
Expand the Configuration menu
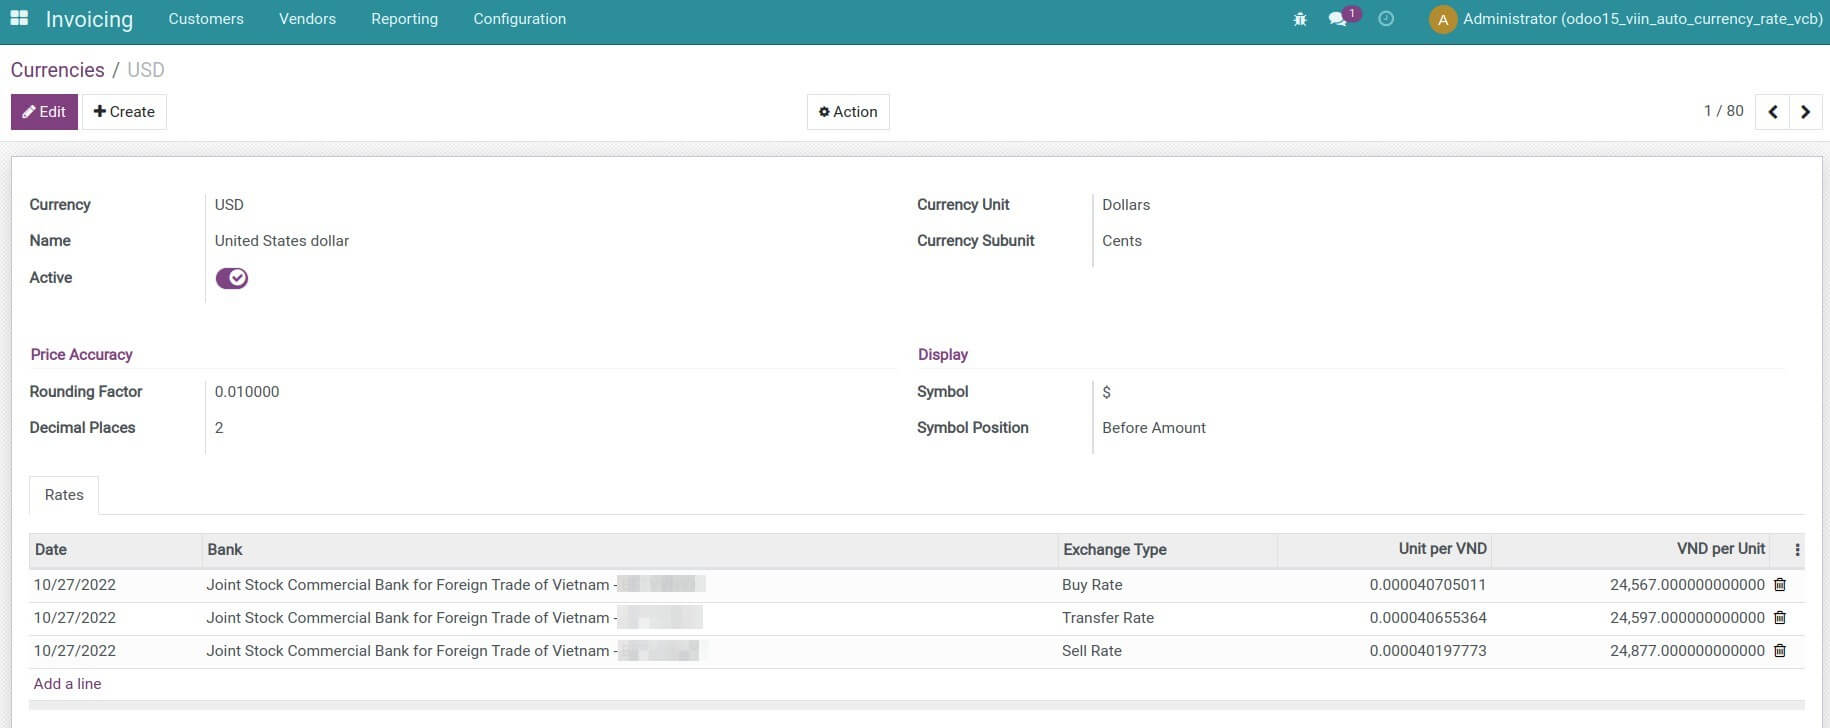point(519,19)
